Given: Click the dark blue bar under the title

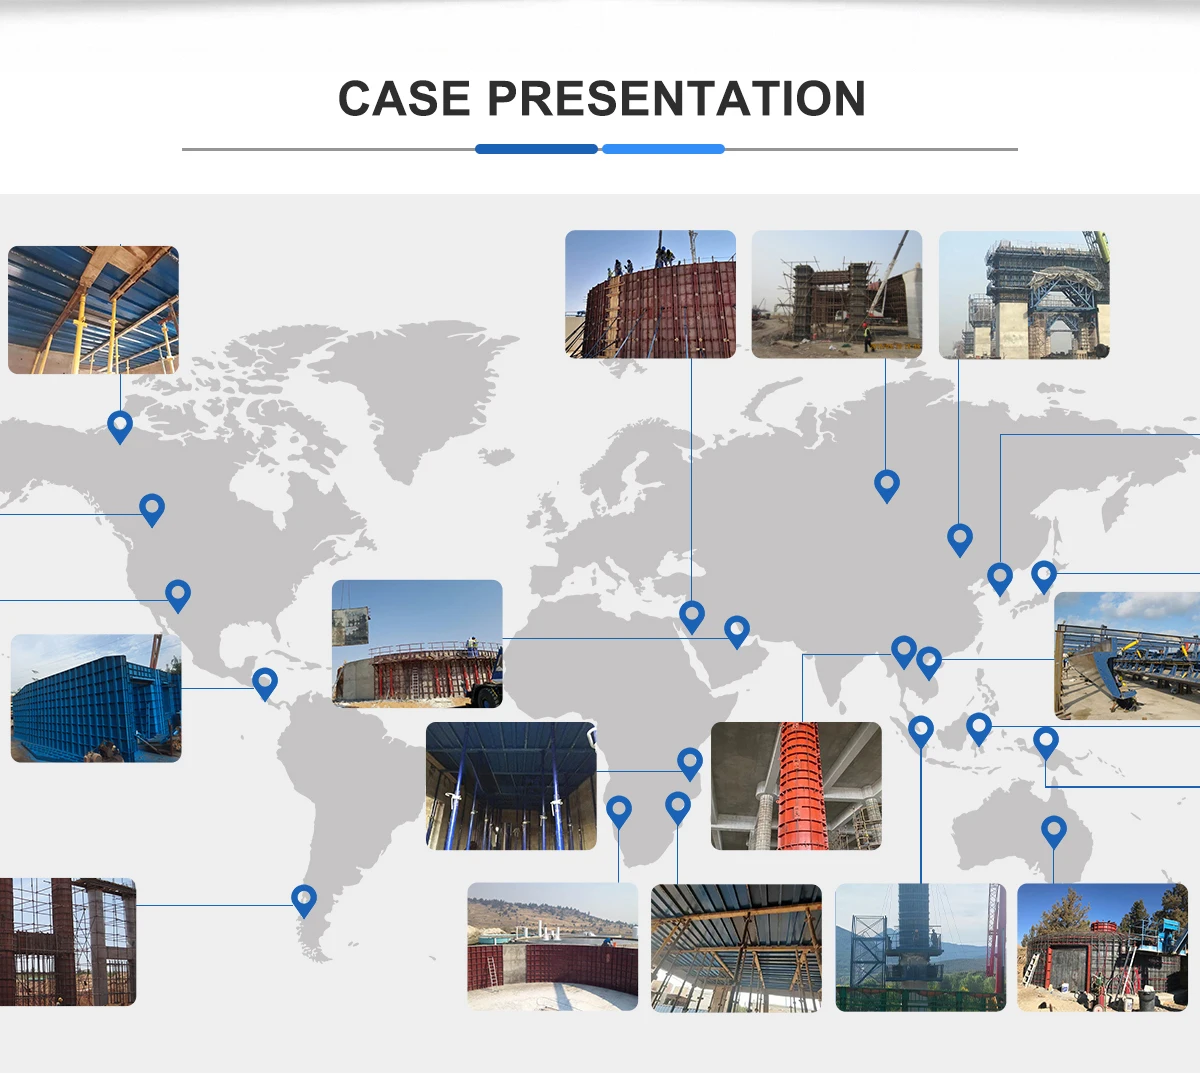Looking at the screenshot, I should [x=536, y=149].
